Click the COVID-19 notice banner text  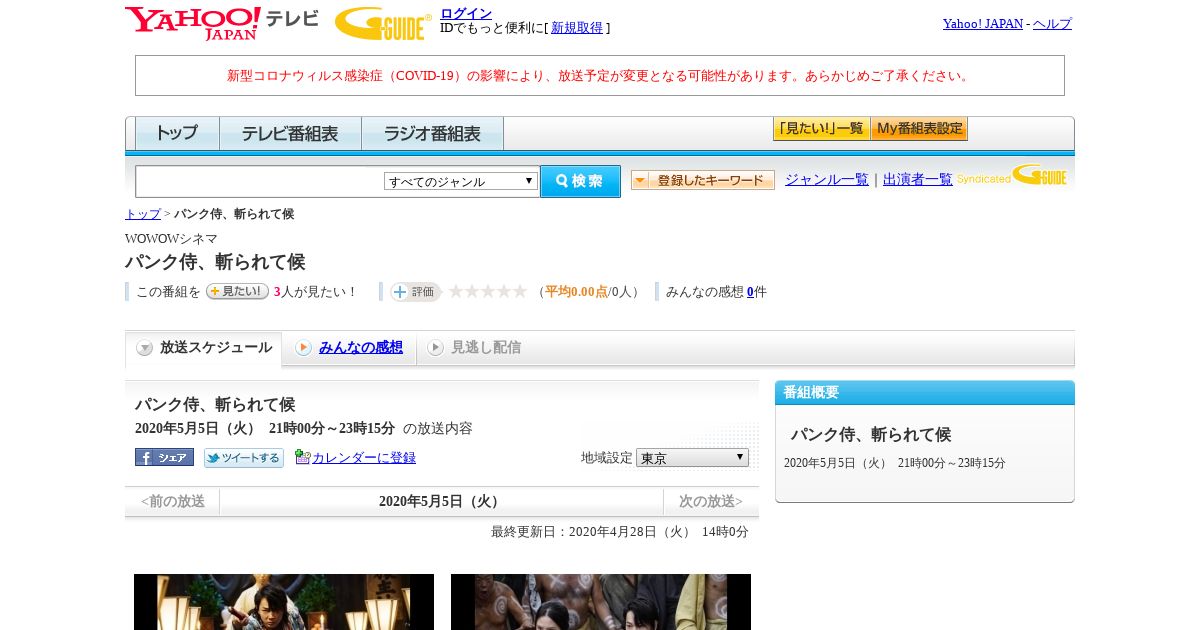click(x=600, y=75)
